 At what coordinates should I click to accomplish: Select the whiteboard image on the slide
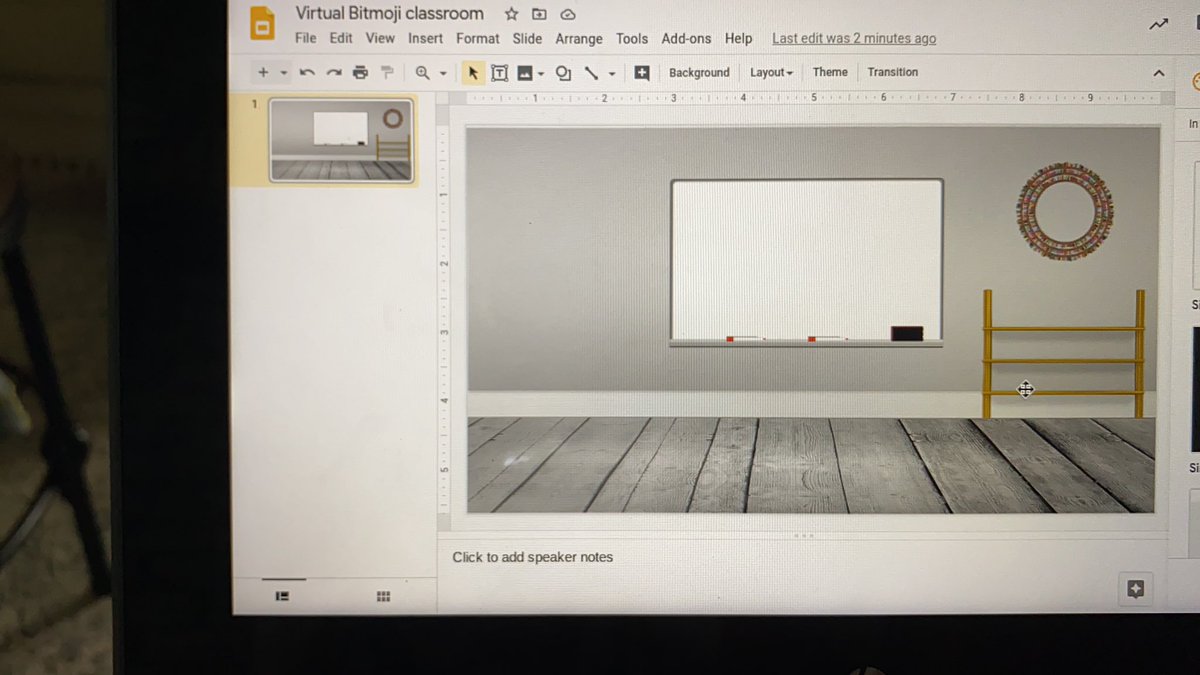point(806,262)
